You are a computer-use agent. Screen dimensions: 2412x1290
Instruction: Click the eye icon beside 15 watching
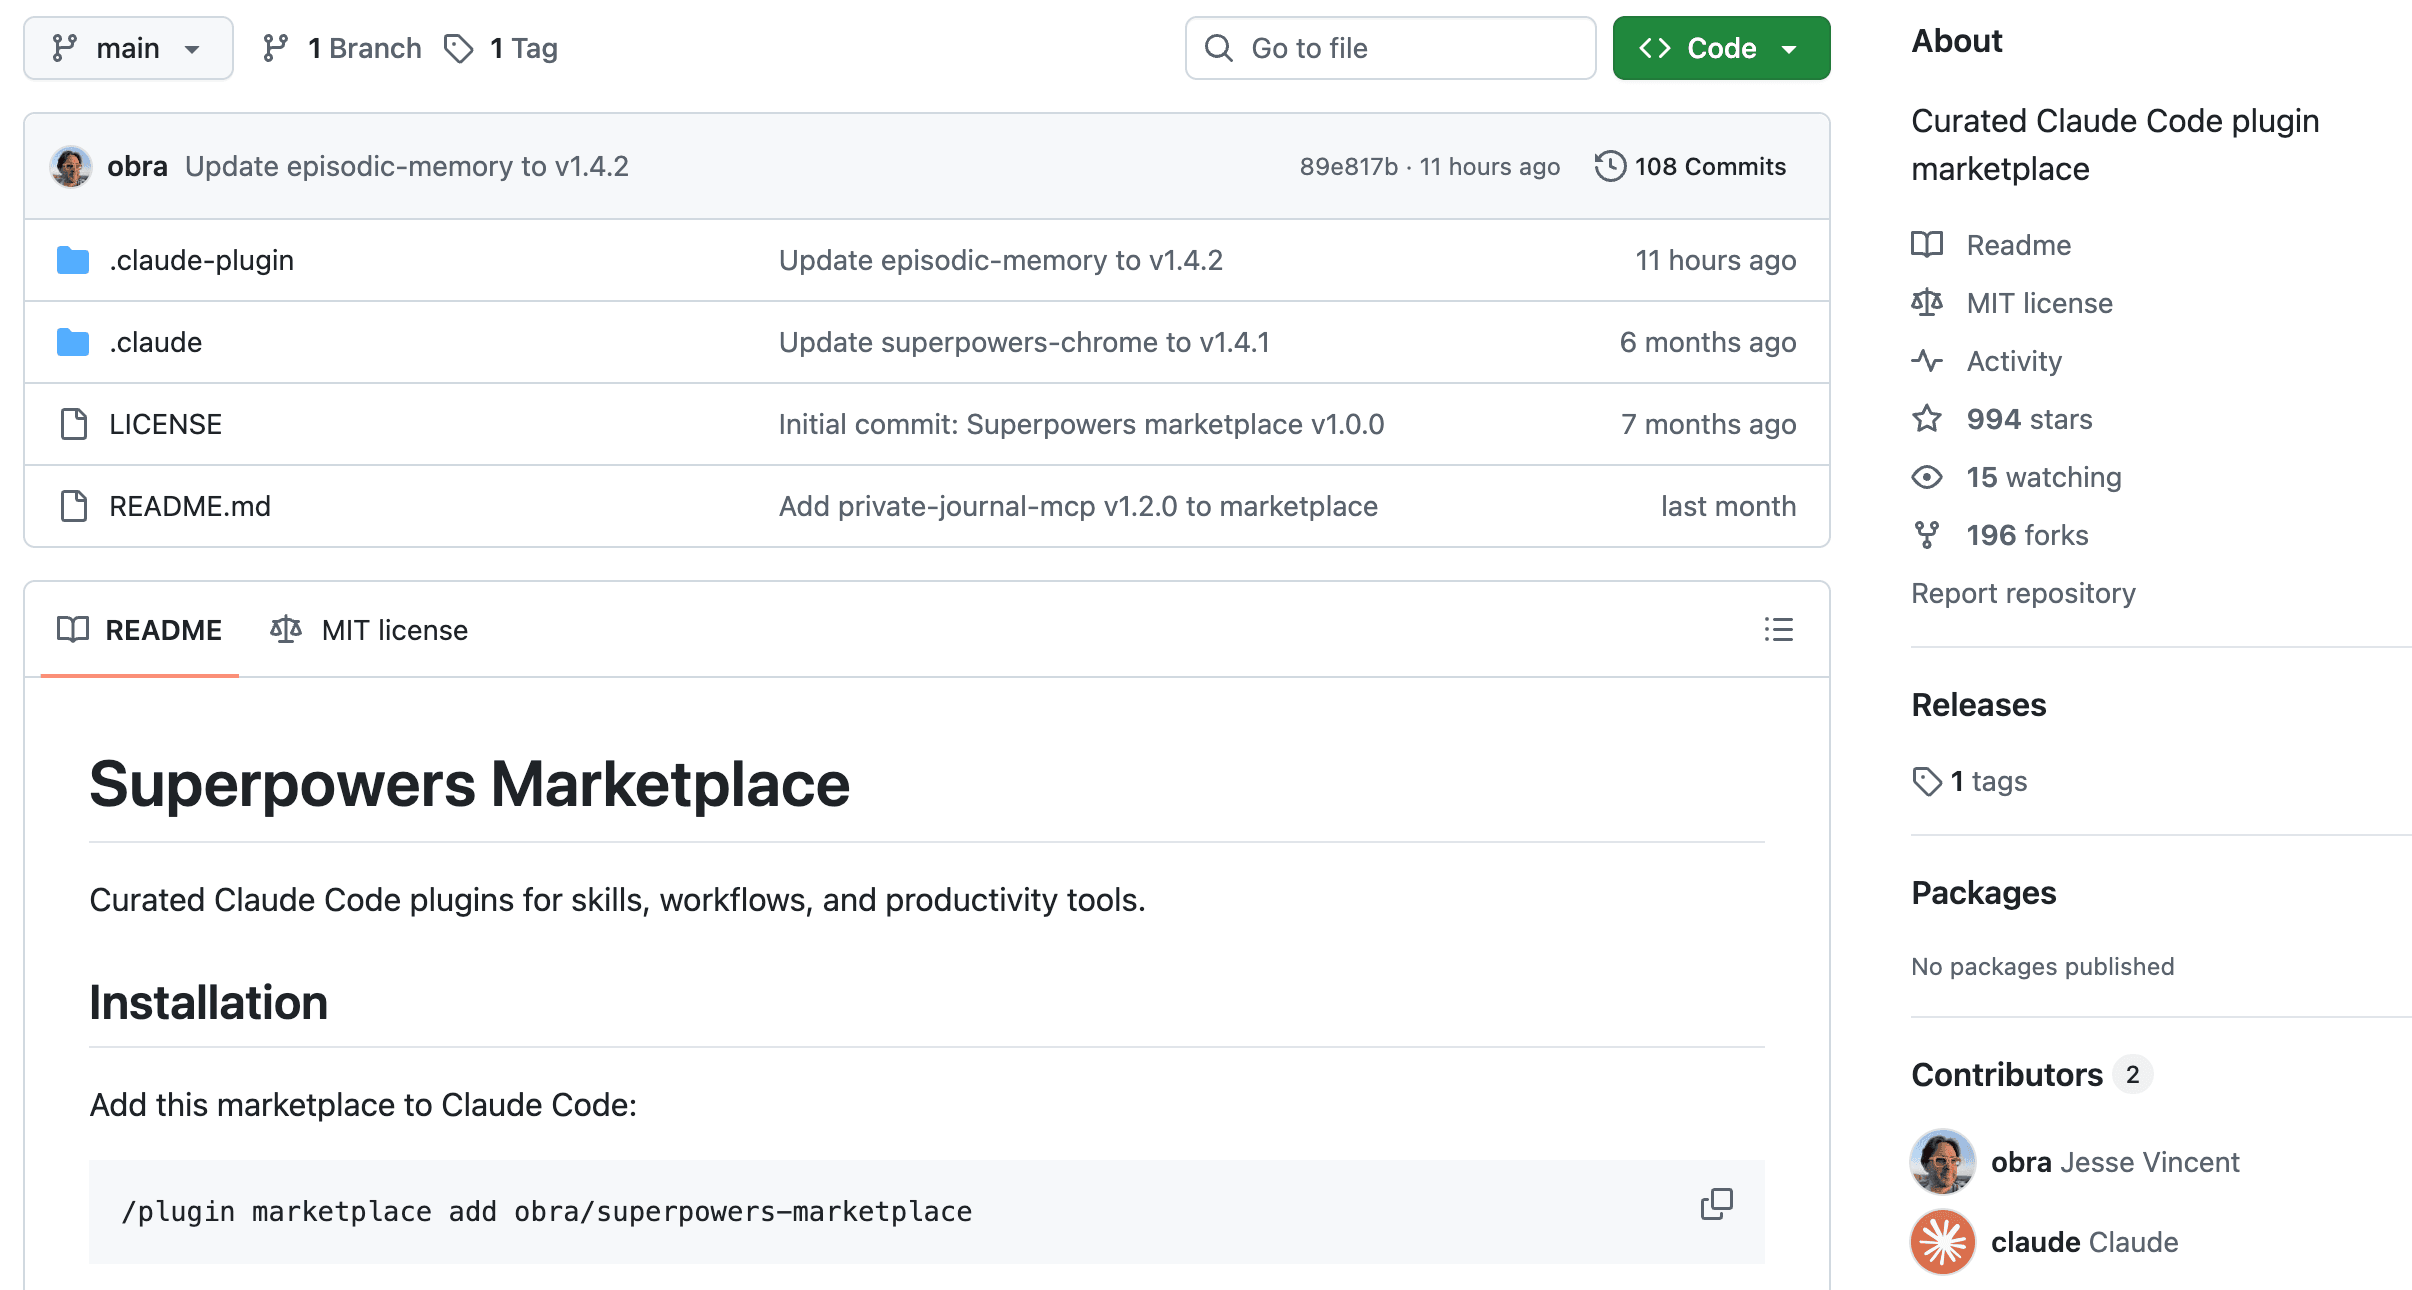(x=1927, y=477)
